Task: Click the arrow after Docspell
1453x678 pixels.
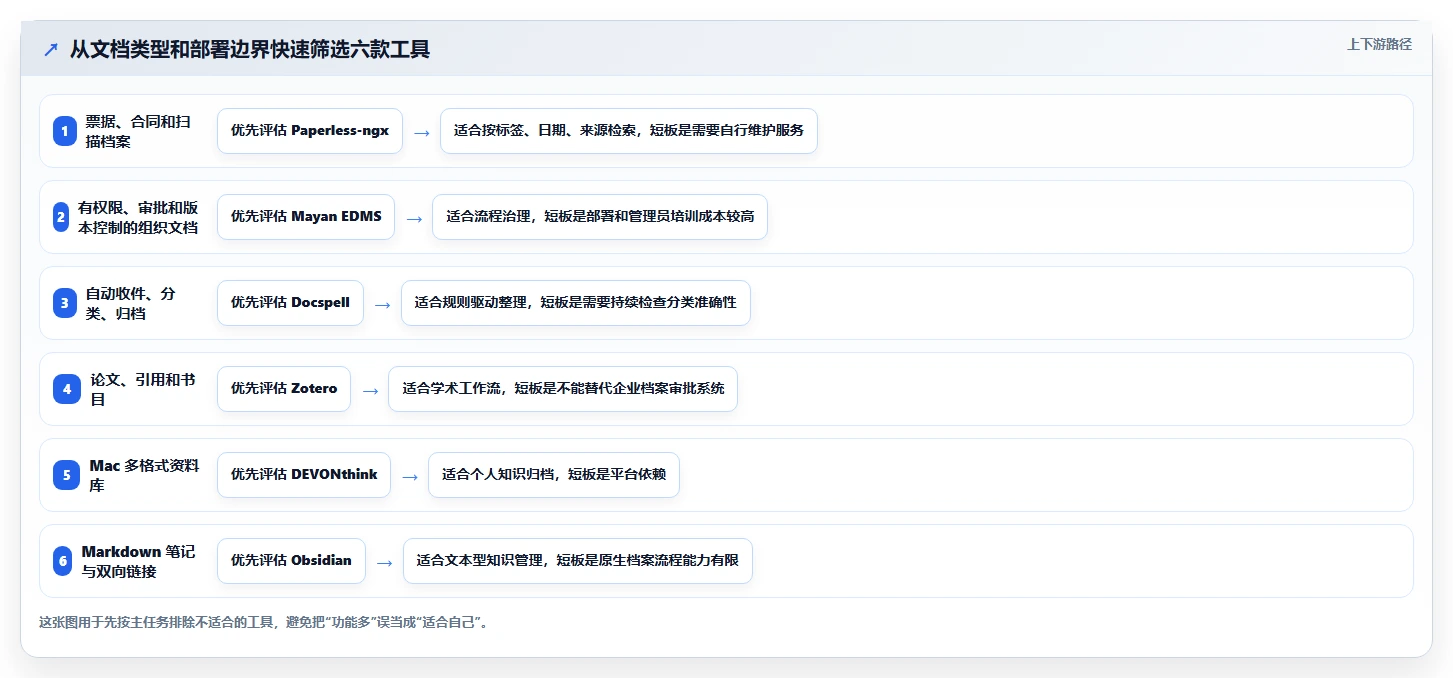Action: (383, 304)
